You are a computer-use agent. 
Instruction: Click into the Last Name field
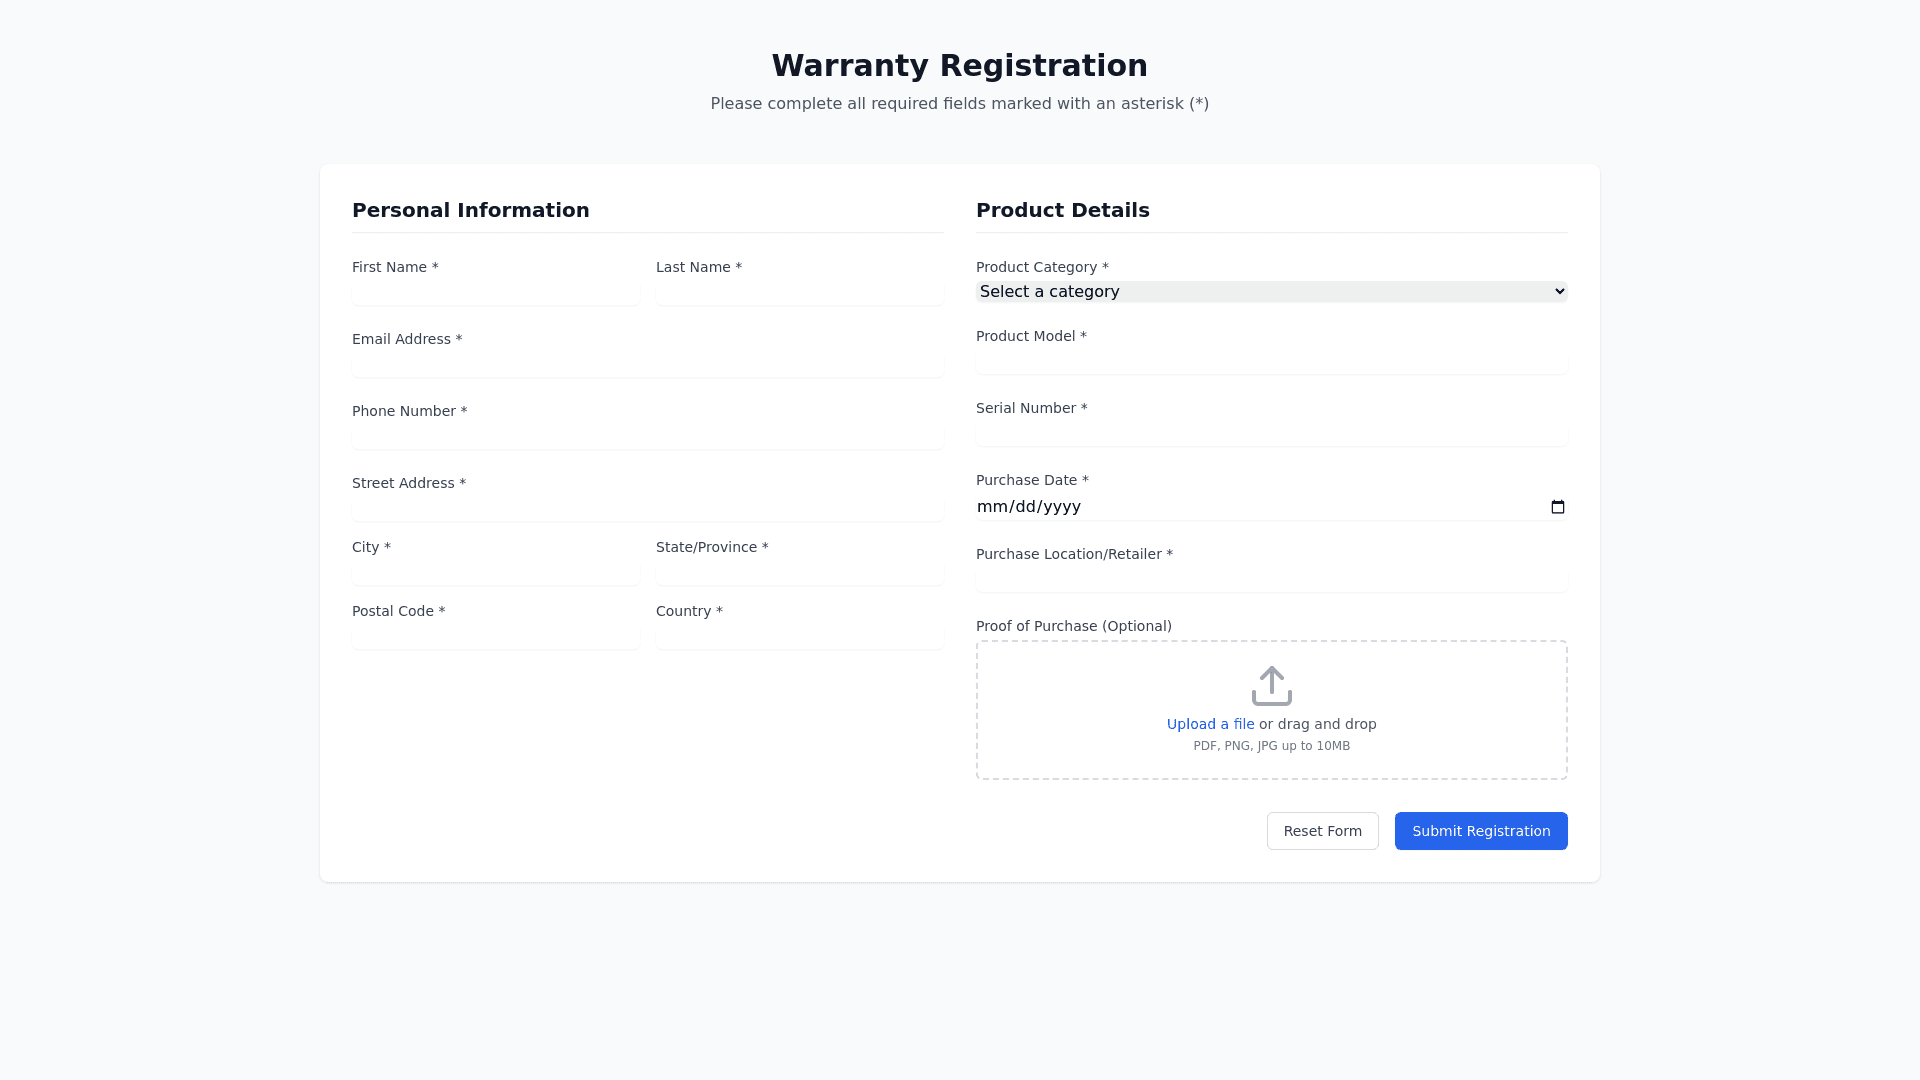pyautogui.click(x=799, y=293)
